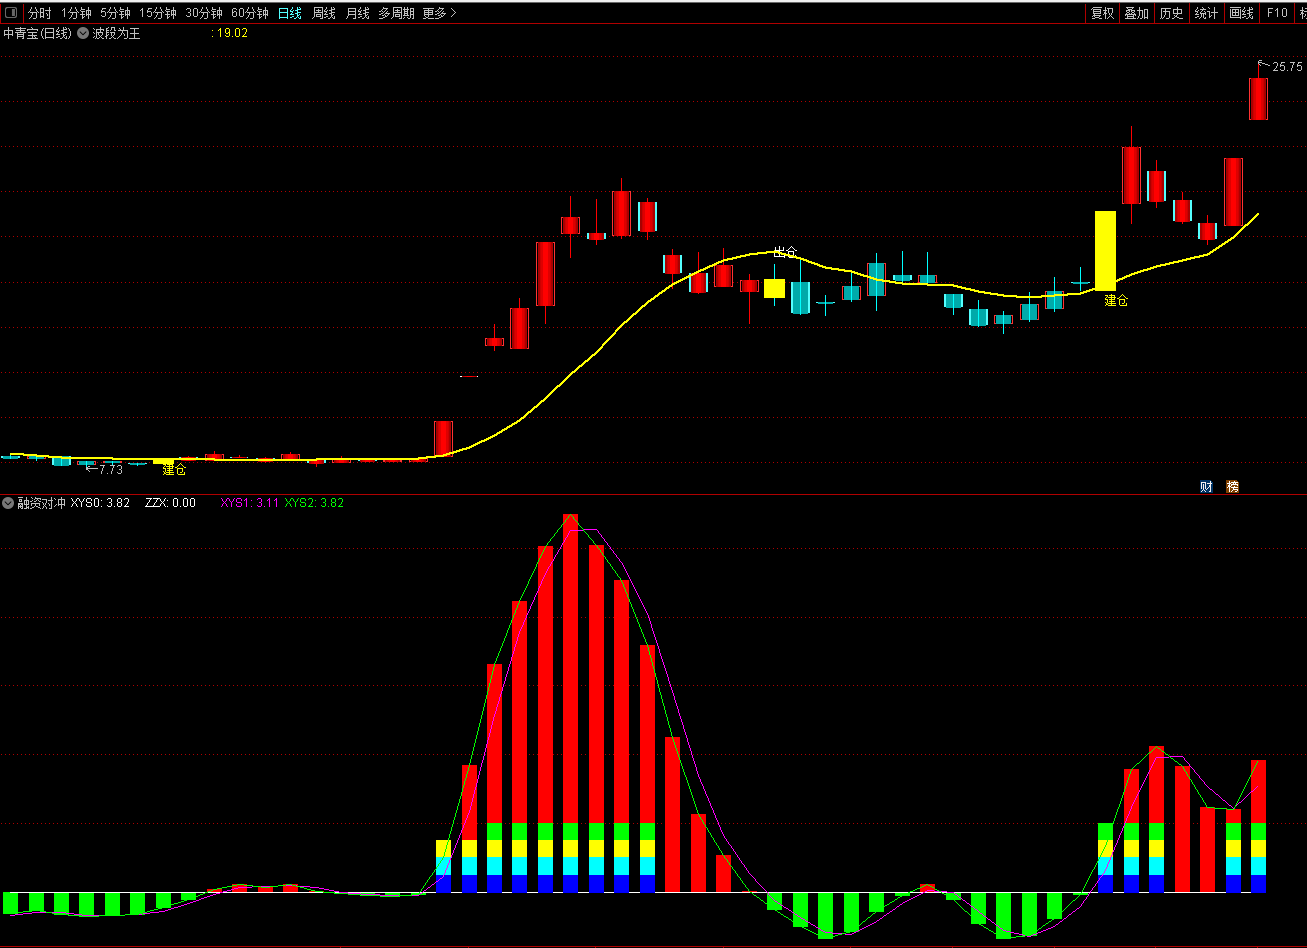Click the 波段为王 indicator name

116,33
